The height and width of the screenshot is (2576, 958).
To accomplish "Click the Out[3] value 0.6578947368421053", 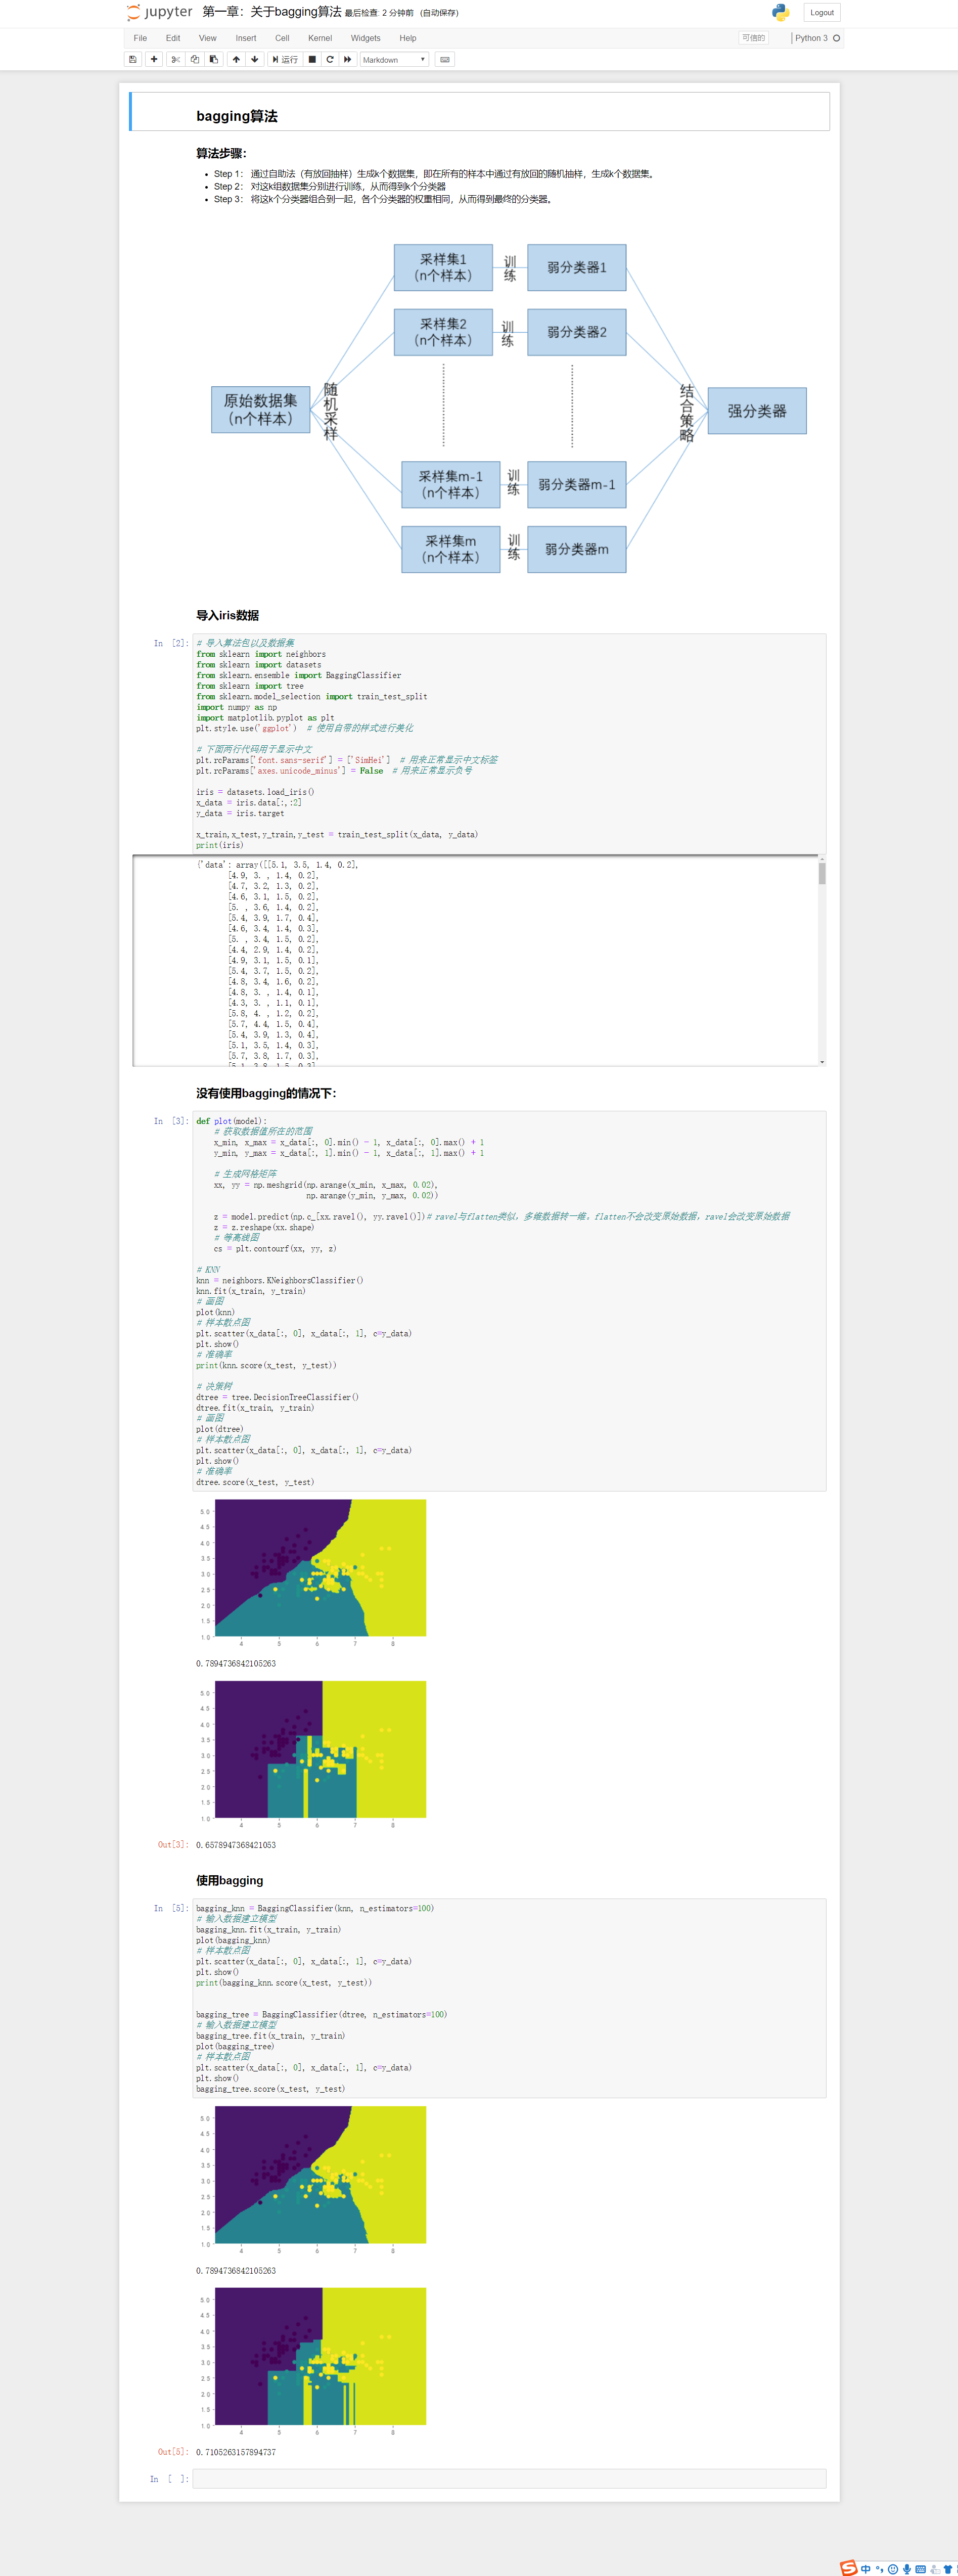I will (x=236, y=1845).
